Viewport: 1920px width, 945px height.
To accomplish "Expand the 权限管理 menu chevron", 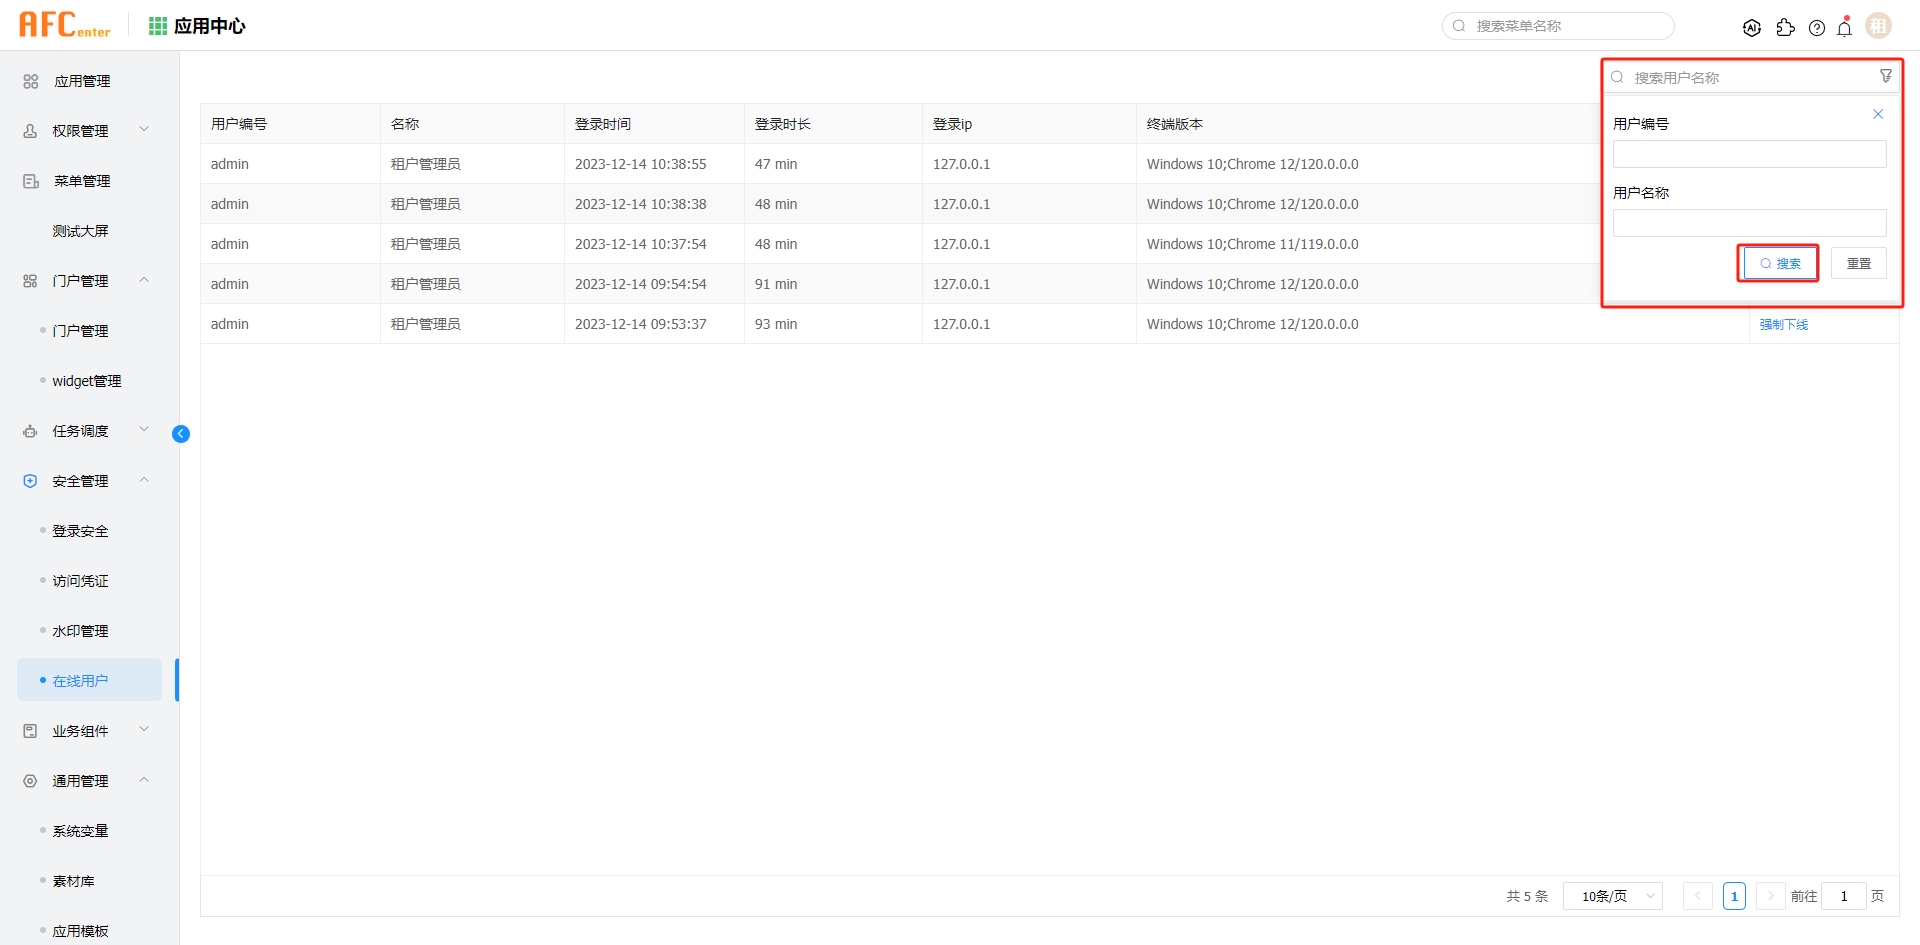I will click(x=143, y=130).
